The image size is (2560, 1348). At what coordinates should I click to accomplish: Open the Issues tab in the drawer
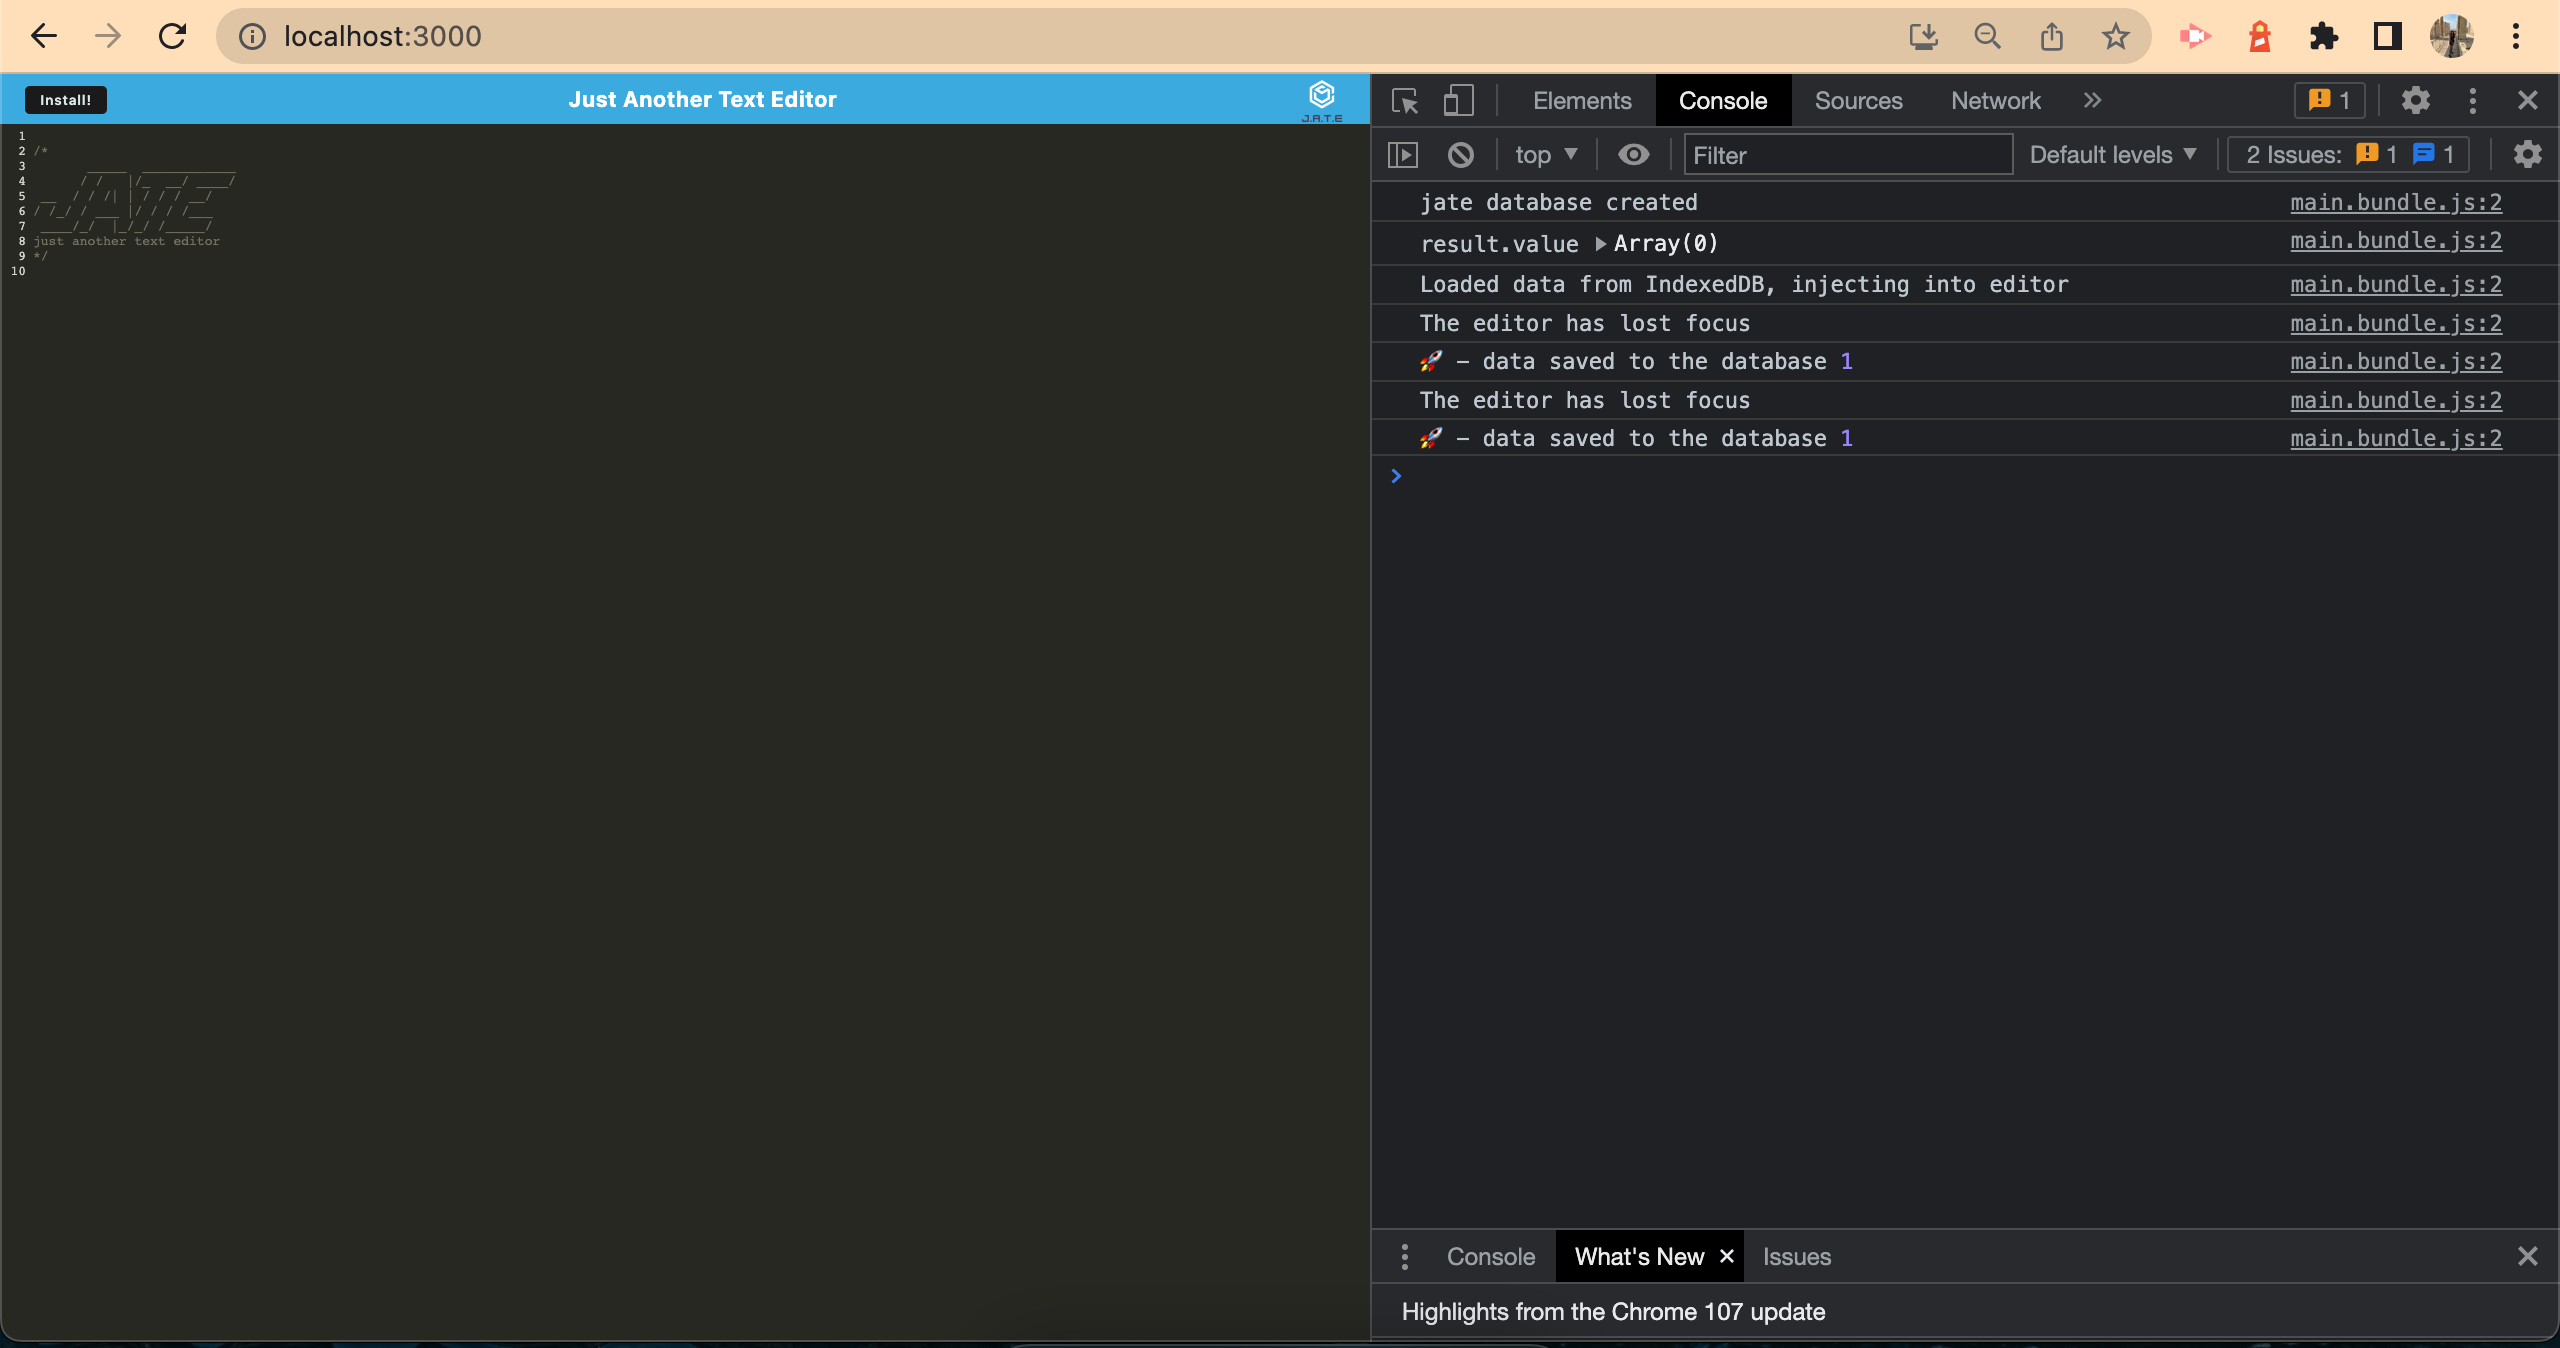(1795, 1256)
